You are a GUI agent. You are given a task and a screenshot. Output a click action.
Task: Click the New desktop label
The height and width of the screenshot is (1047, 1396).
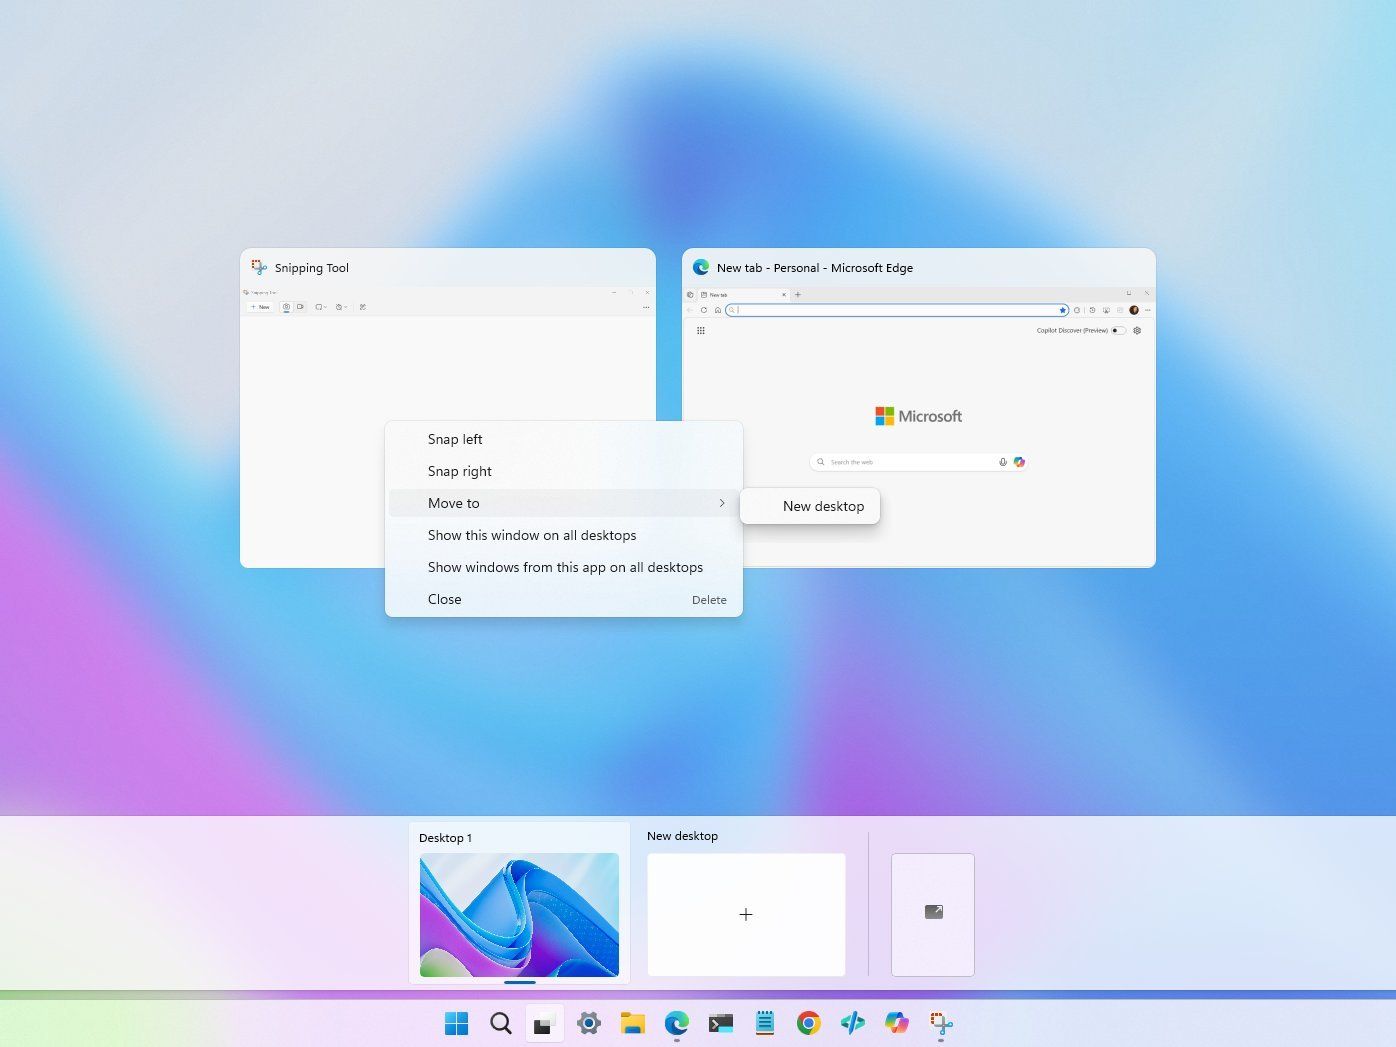[683, 836]
